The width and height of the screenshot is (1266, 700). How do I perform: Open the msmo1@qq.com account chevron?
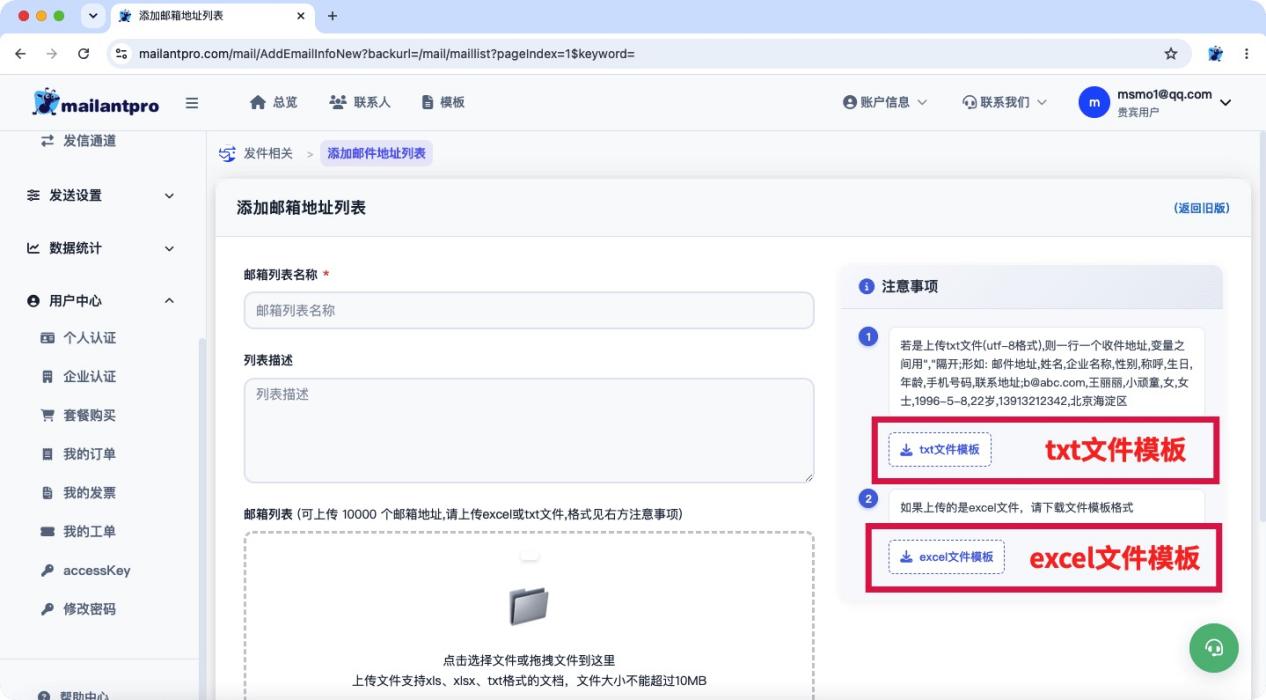1225,103
